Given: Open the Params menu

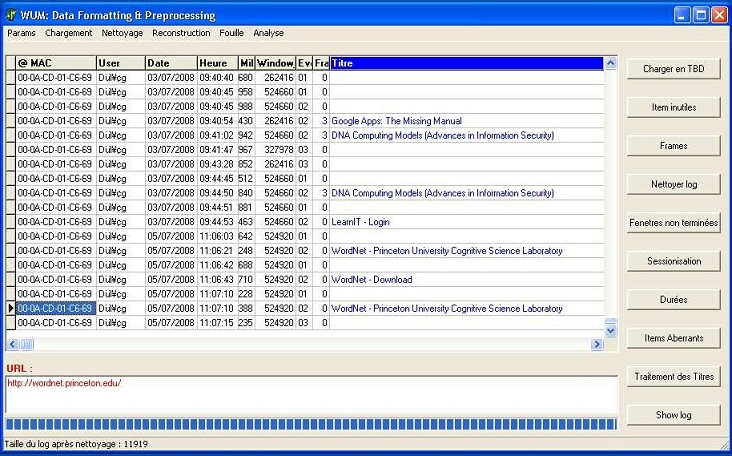Looking at the screenshot, I should (21, 33).
